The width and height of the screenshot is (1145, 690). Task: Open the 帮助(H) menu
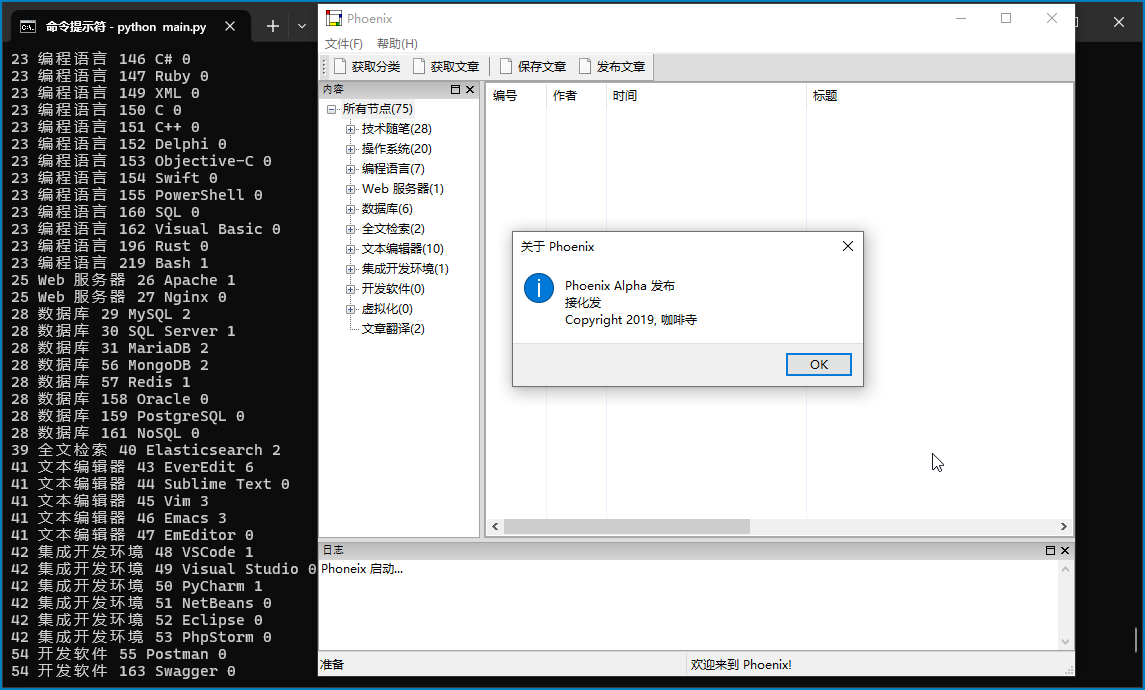pos(397,44)
